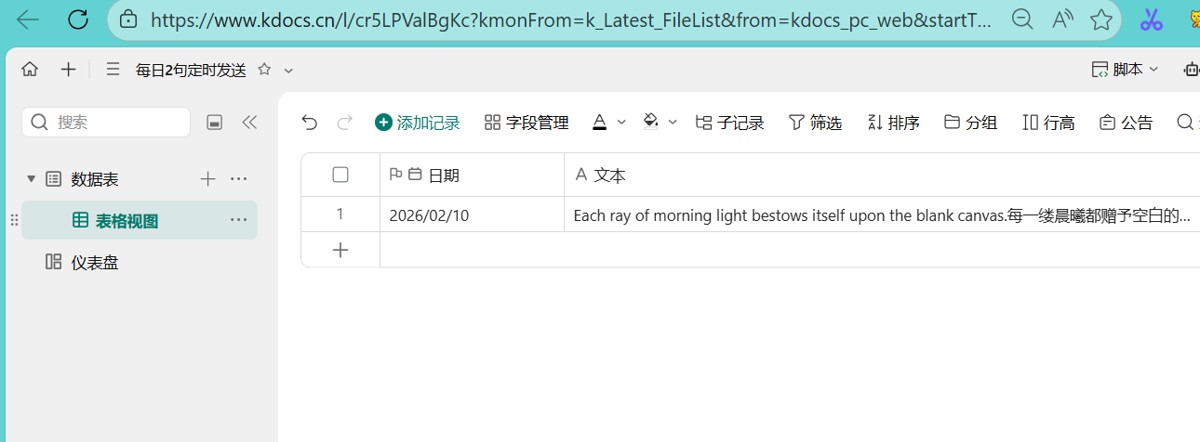Star the document title as favorite
This screenshot has width=1200, height=442.
tap(264, 69)
